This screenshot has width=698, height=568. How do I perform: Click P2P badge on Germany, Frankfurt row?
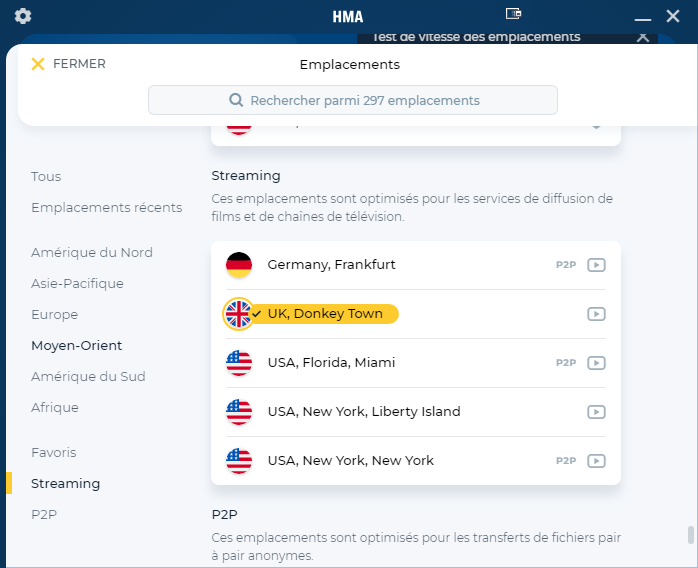click(566, 265)
